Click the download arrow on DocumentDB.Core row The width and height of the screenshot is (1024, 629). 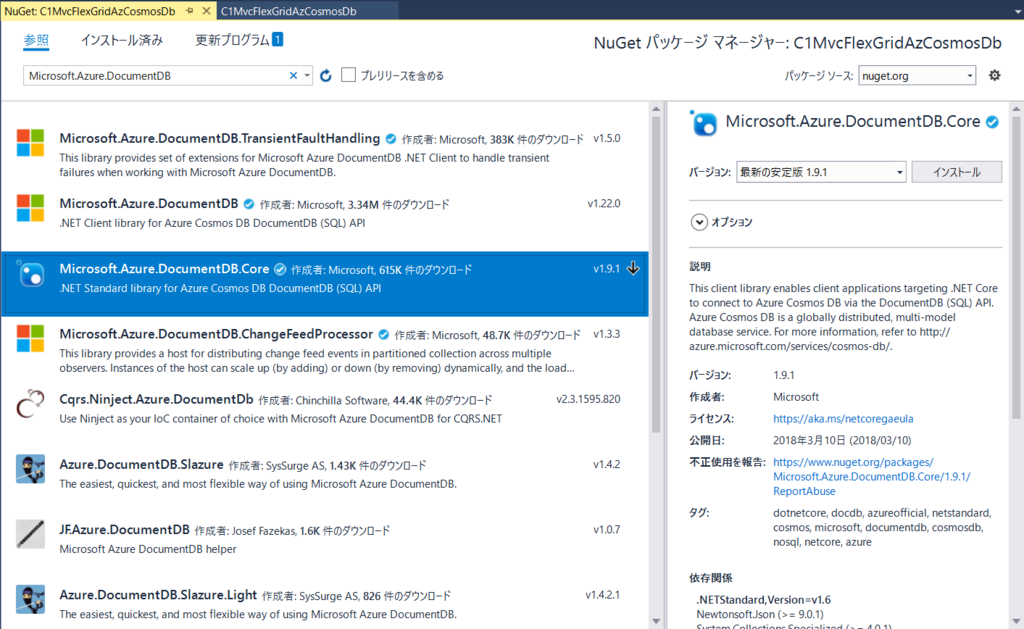point(633,268)
